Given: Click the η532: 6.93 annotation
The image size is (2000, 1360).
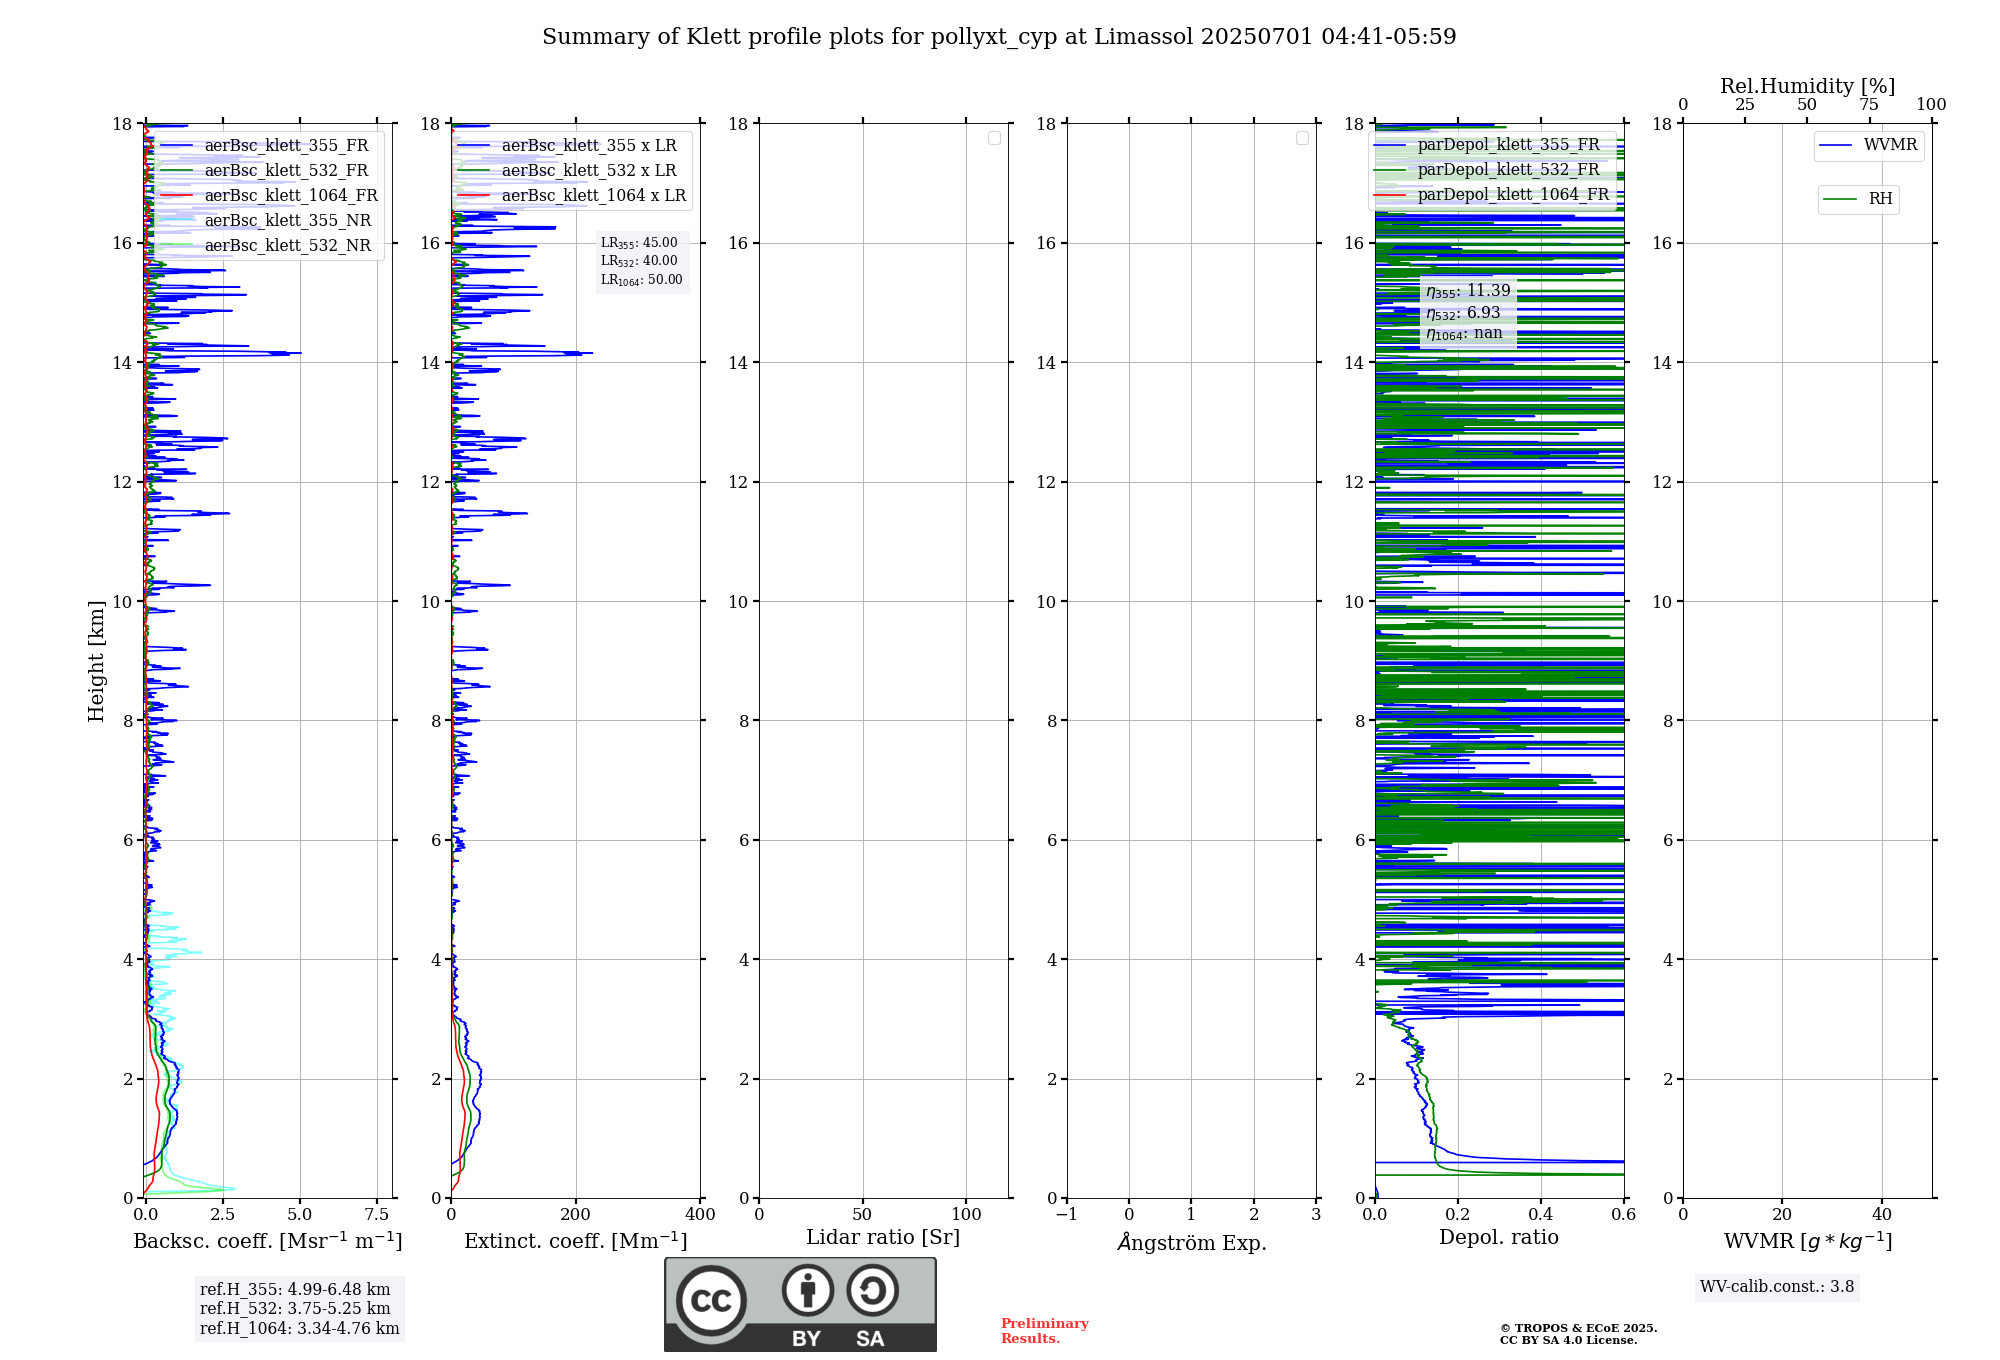Looking at the screenshot, I should [x=1463, y=313].
